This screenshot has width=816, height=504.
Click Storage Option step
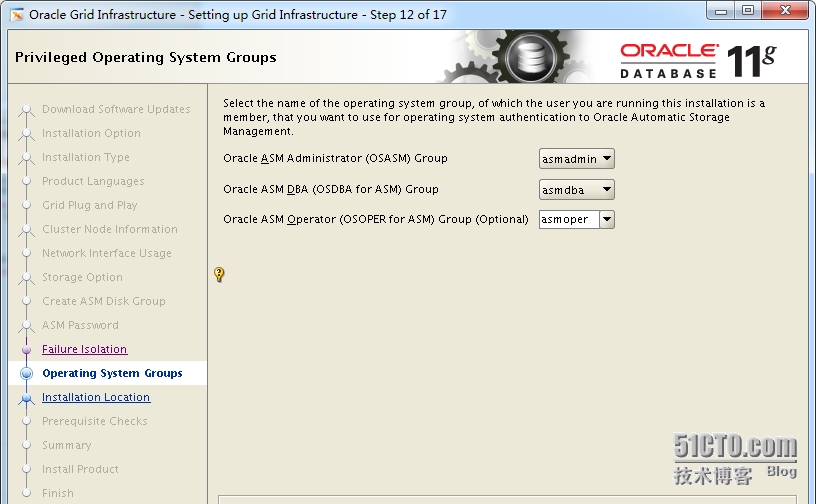[82, 277]
